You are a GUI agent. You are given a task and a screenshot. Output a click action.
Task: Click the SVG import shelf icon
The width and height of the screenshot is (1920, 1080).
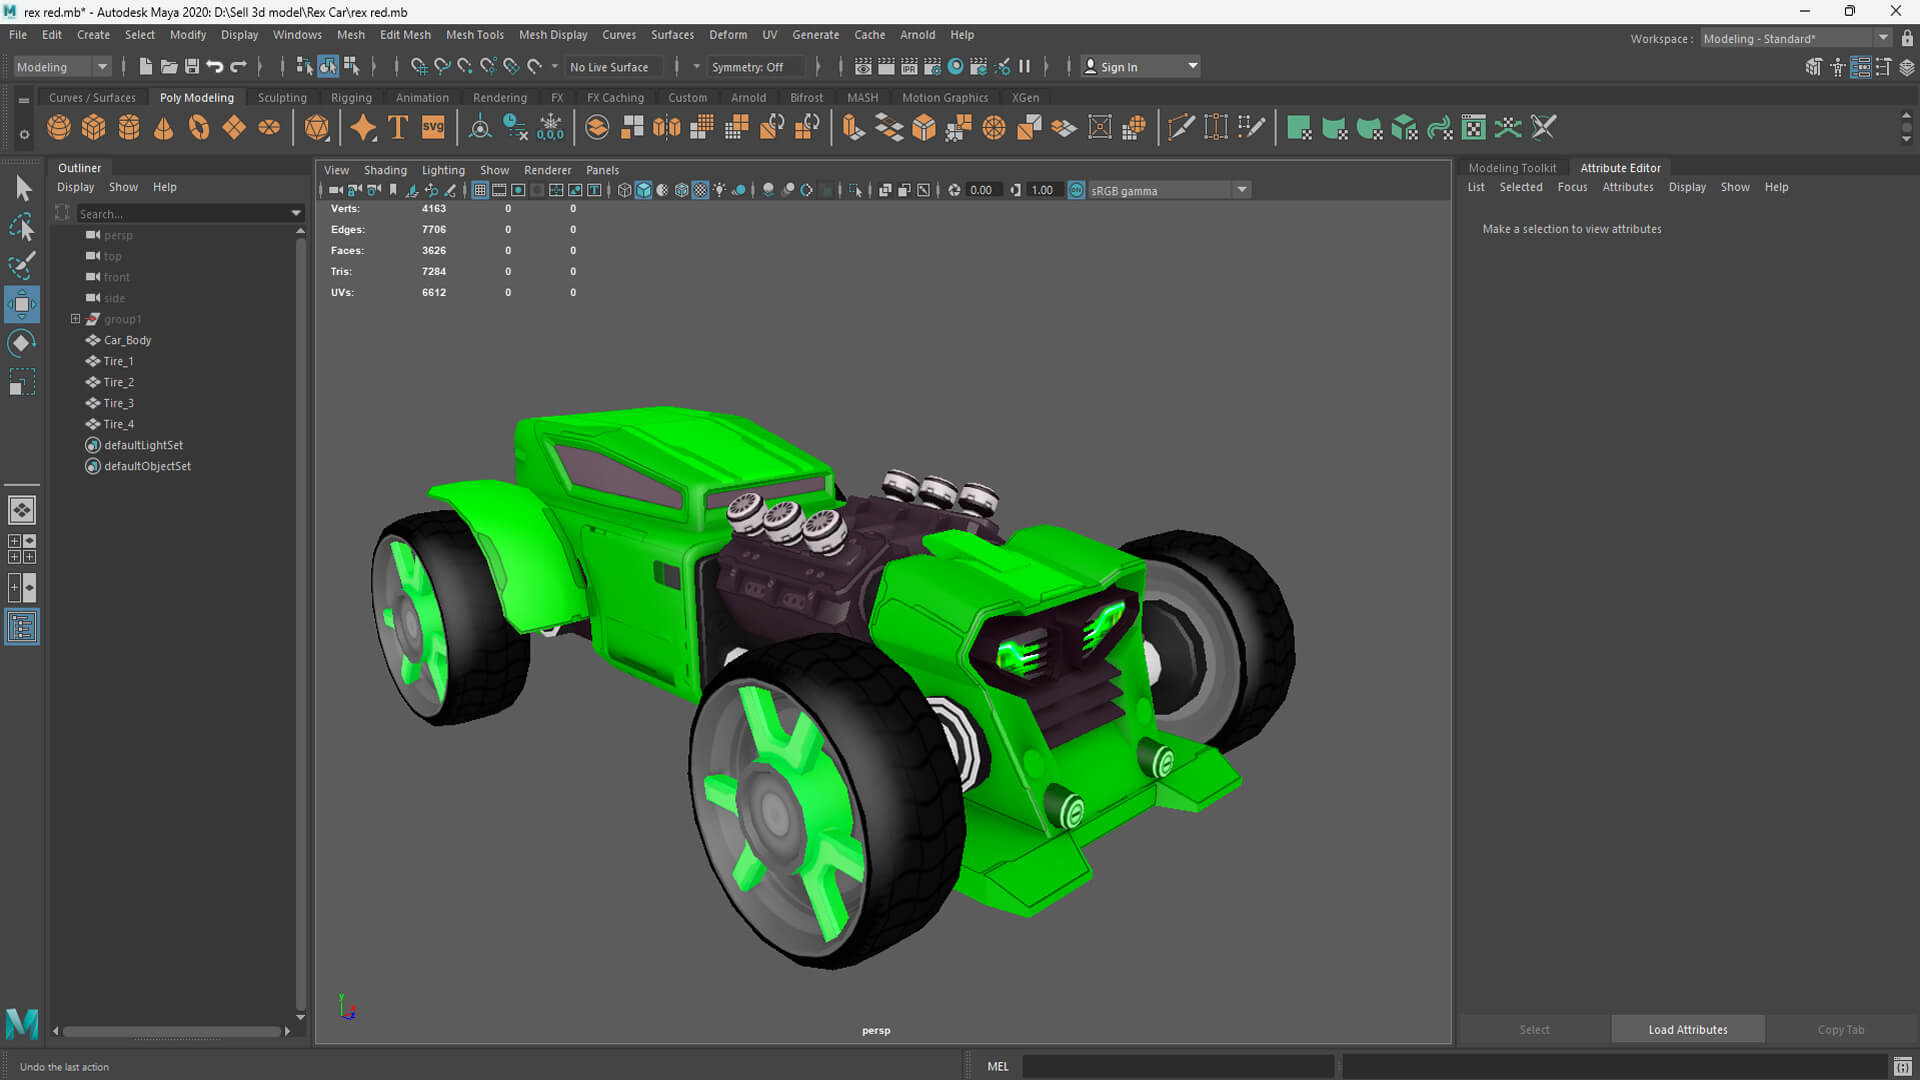(x=433, y=128)
